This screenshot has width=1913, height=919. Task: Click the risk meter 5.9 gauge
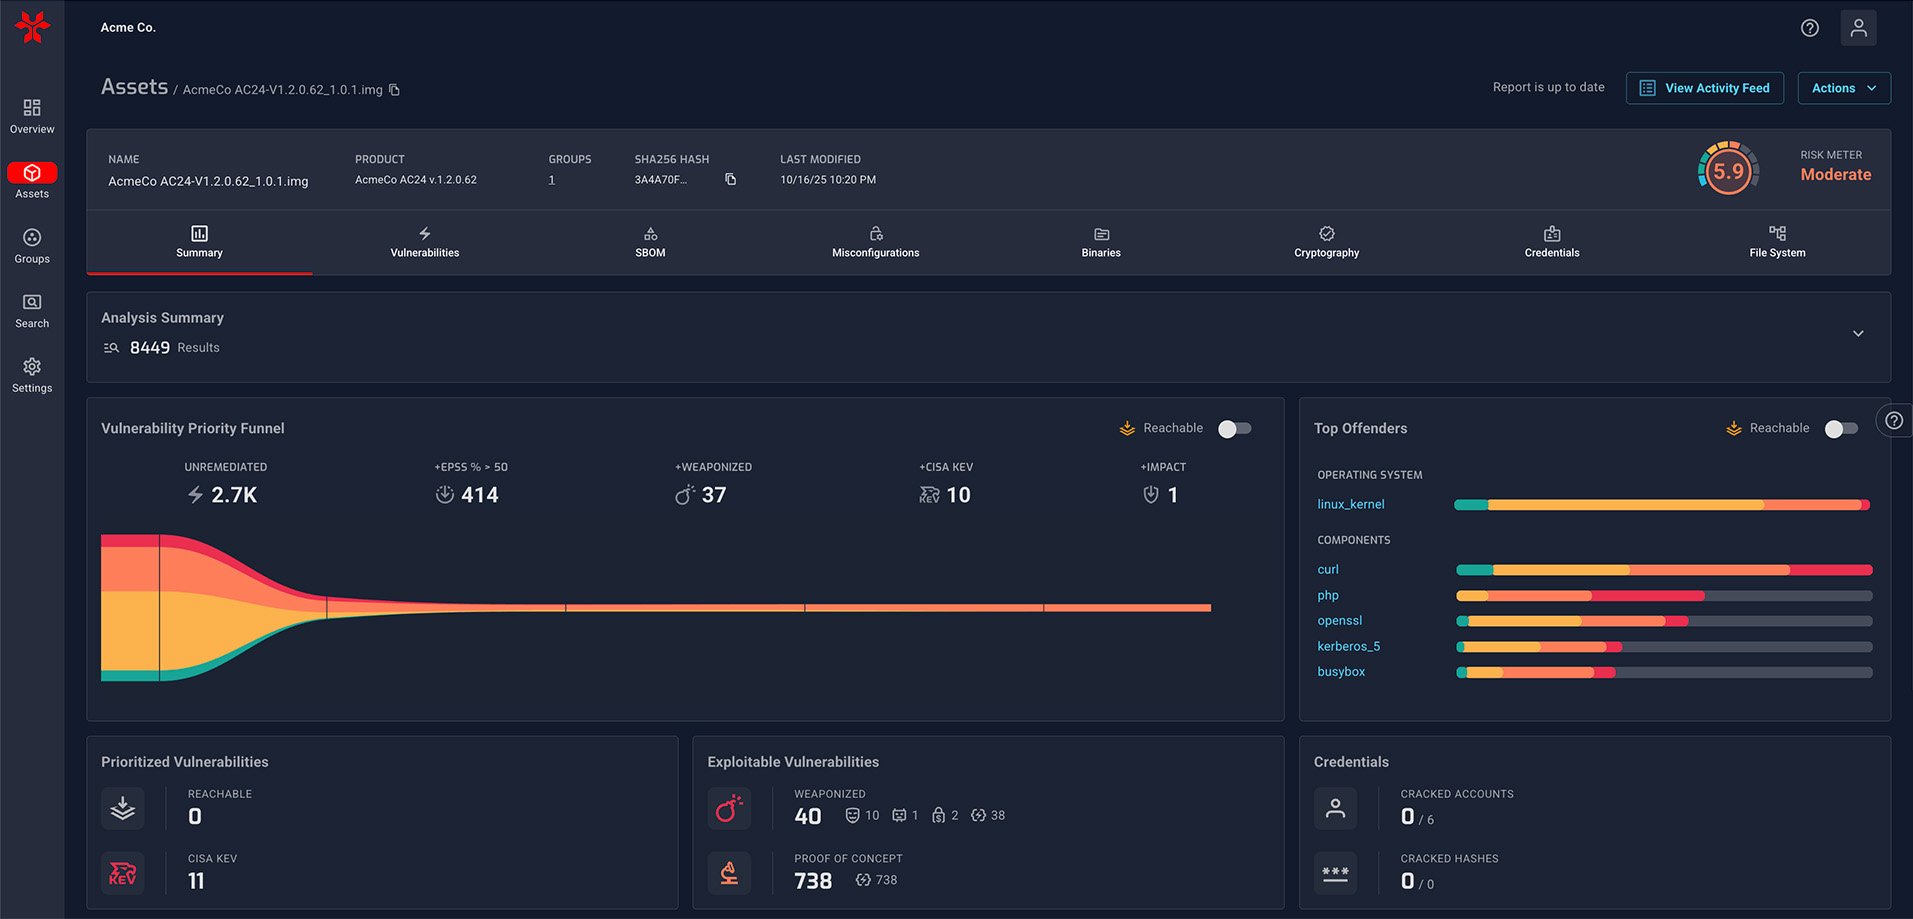point(1727,170)
